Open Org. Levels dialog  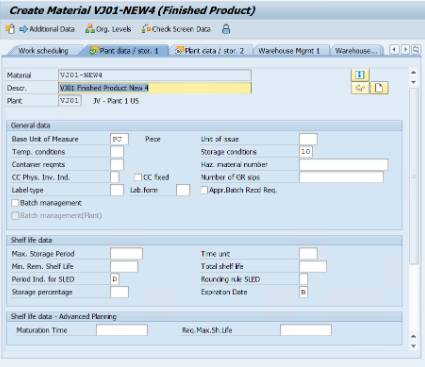[108, 29]
